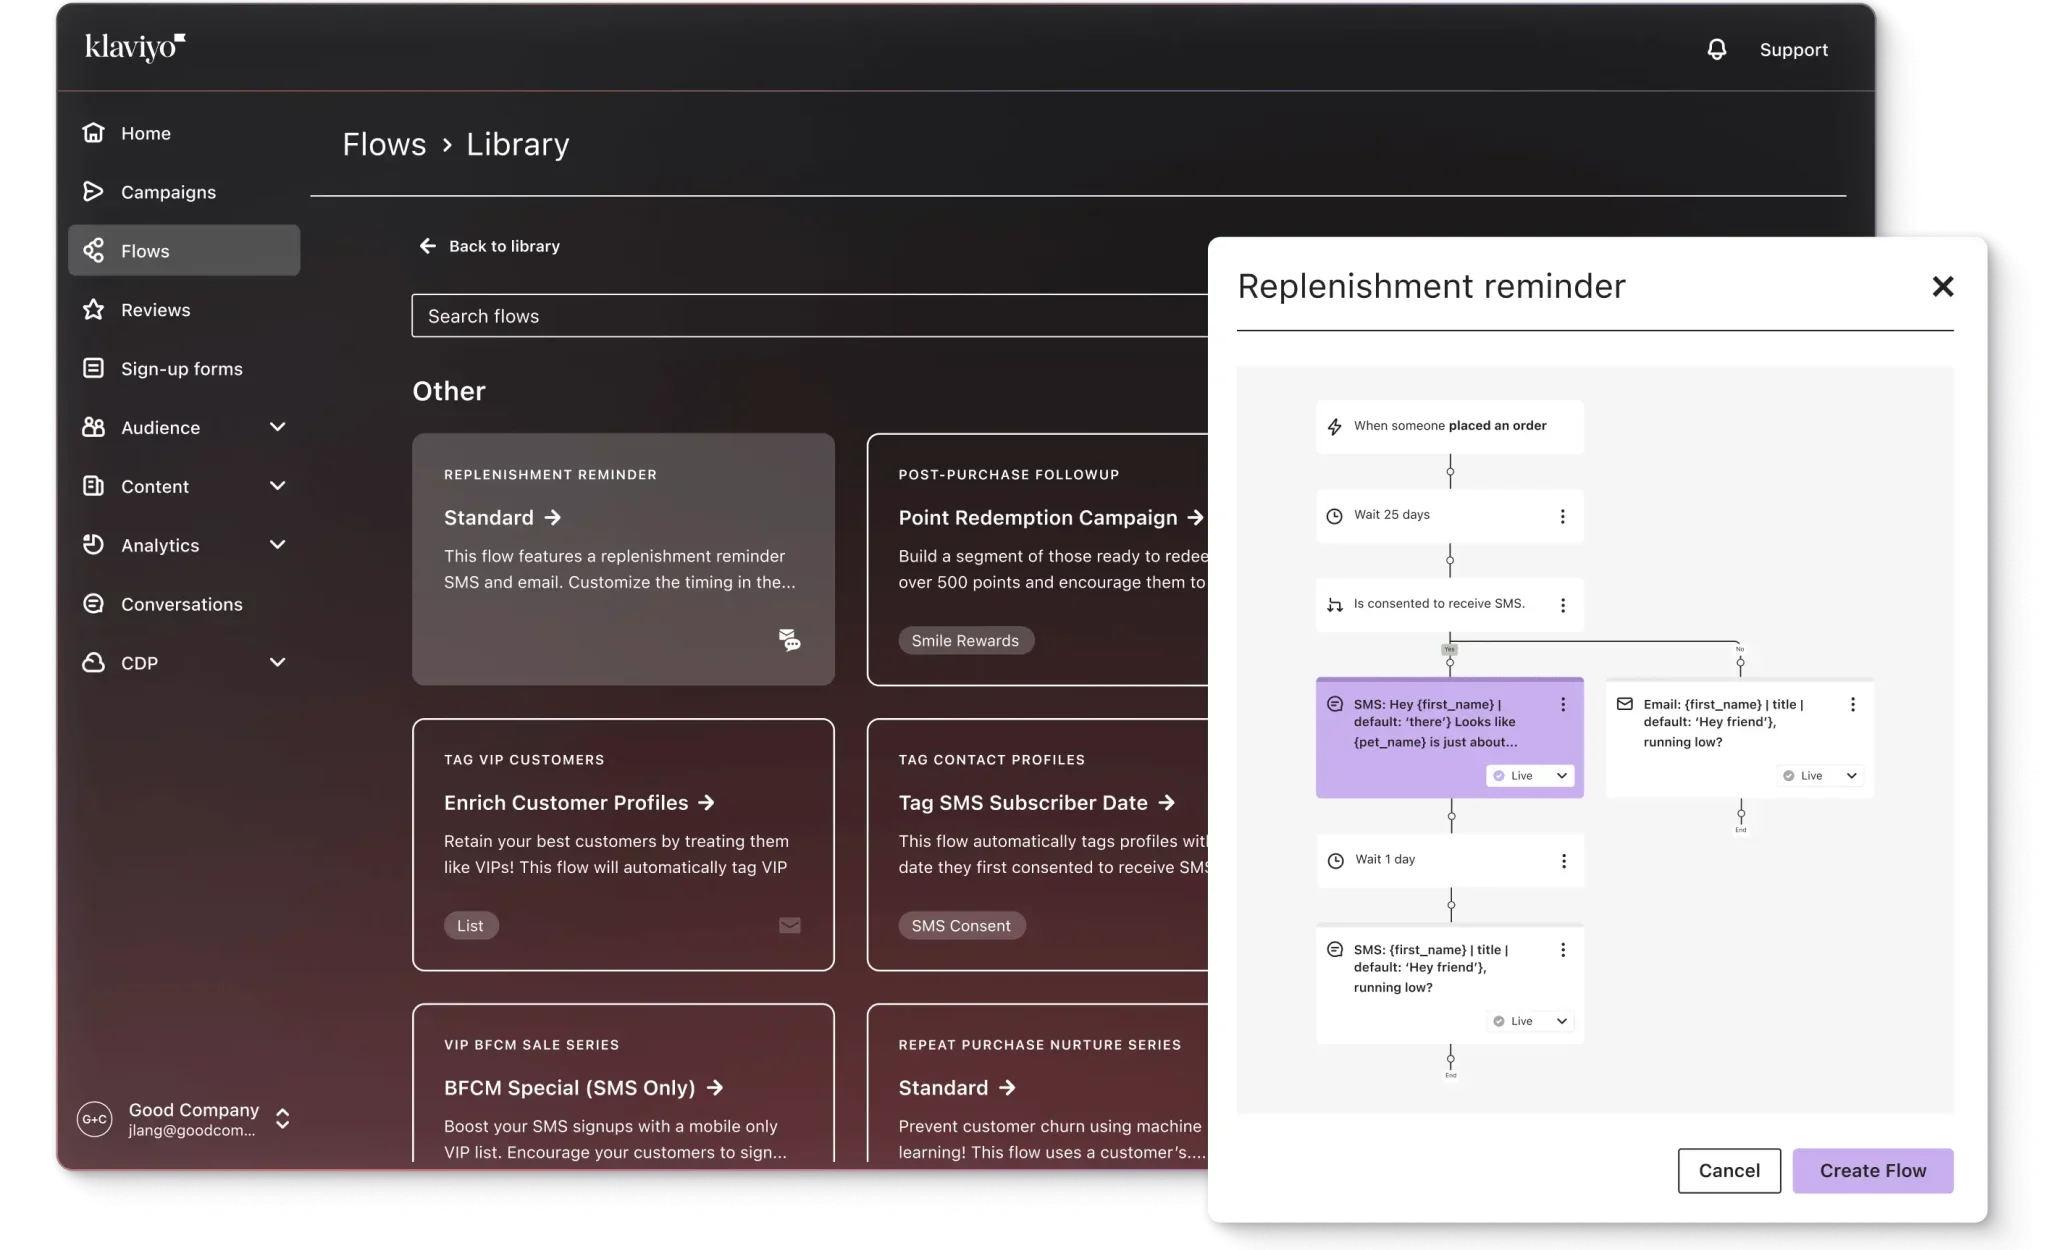Click the Home house icon

93,132
